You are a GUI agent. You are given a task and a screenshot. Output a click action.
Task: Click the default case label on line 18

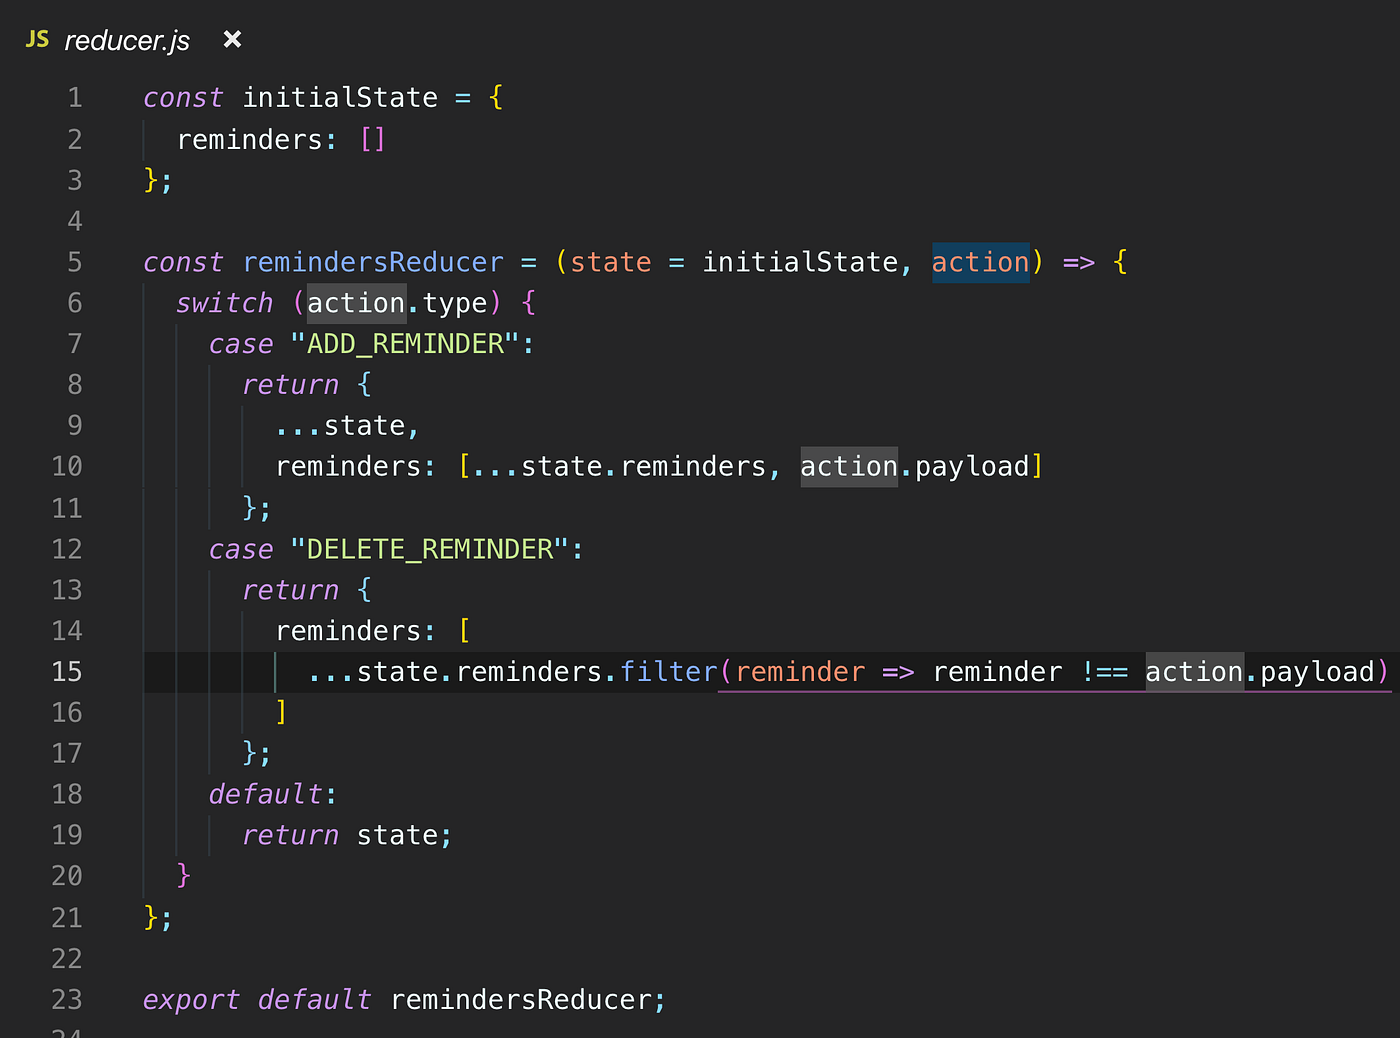[x=265, y=793]
